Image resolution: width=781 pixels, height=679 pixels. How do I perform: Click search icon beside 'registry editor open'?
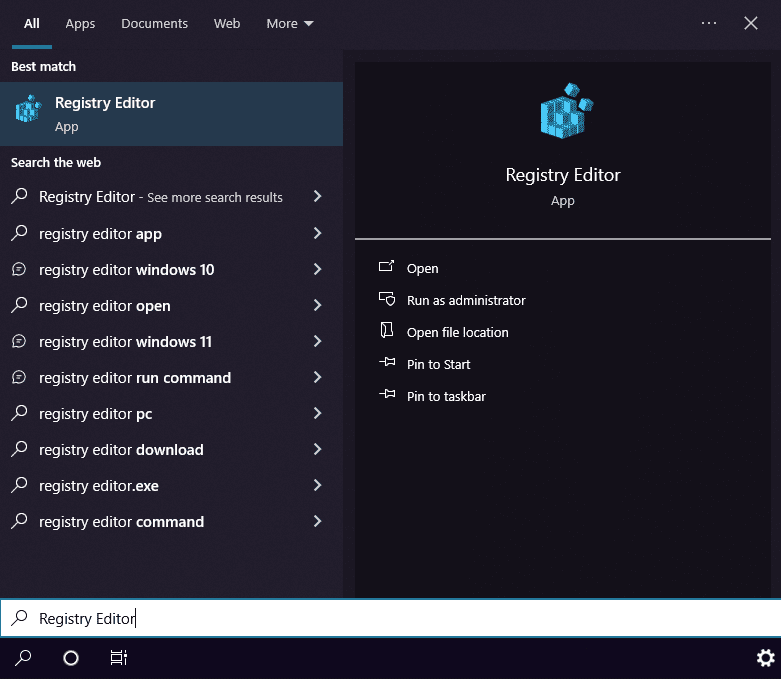19,305
